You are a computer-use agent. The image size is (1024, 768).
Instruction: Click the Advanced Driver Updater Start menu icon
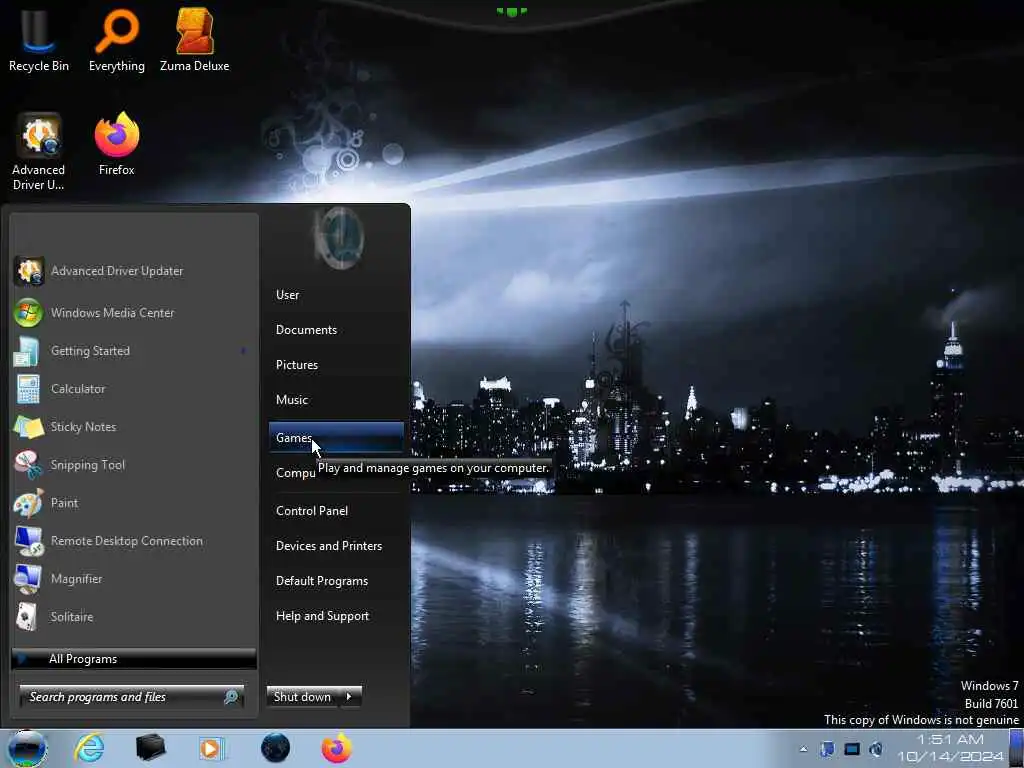tap(29, 271)
